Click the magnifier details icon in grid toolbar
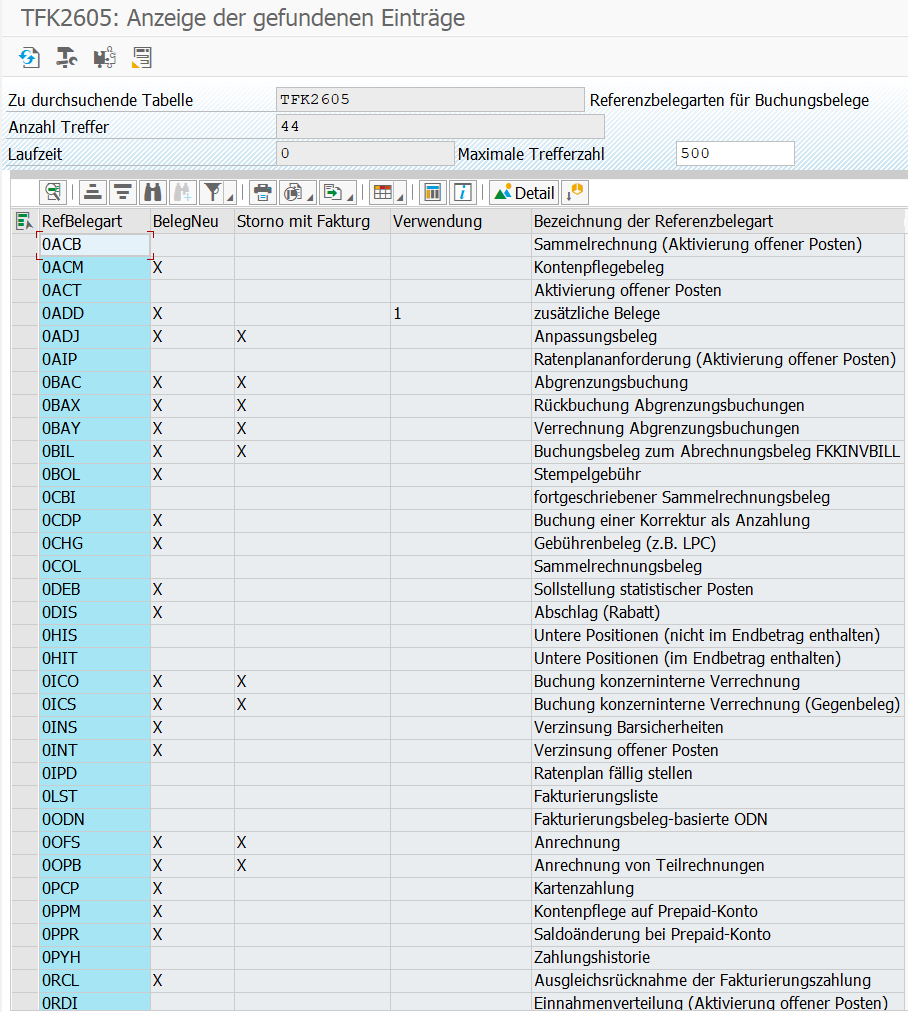The width and height of the screenshot is (908, 1012). (52, 193)
